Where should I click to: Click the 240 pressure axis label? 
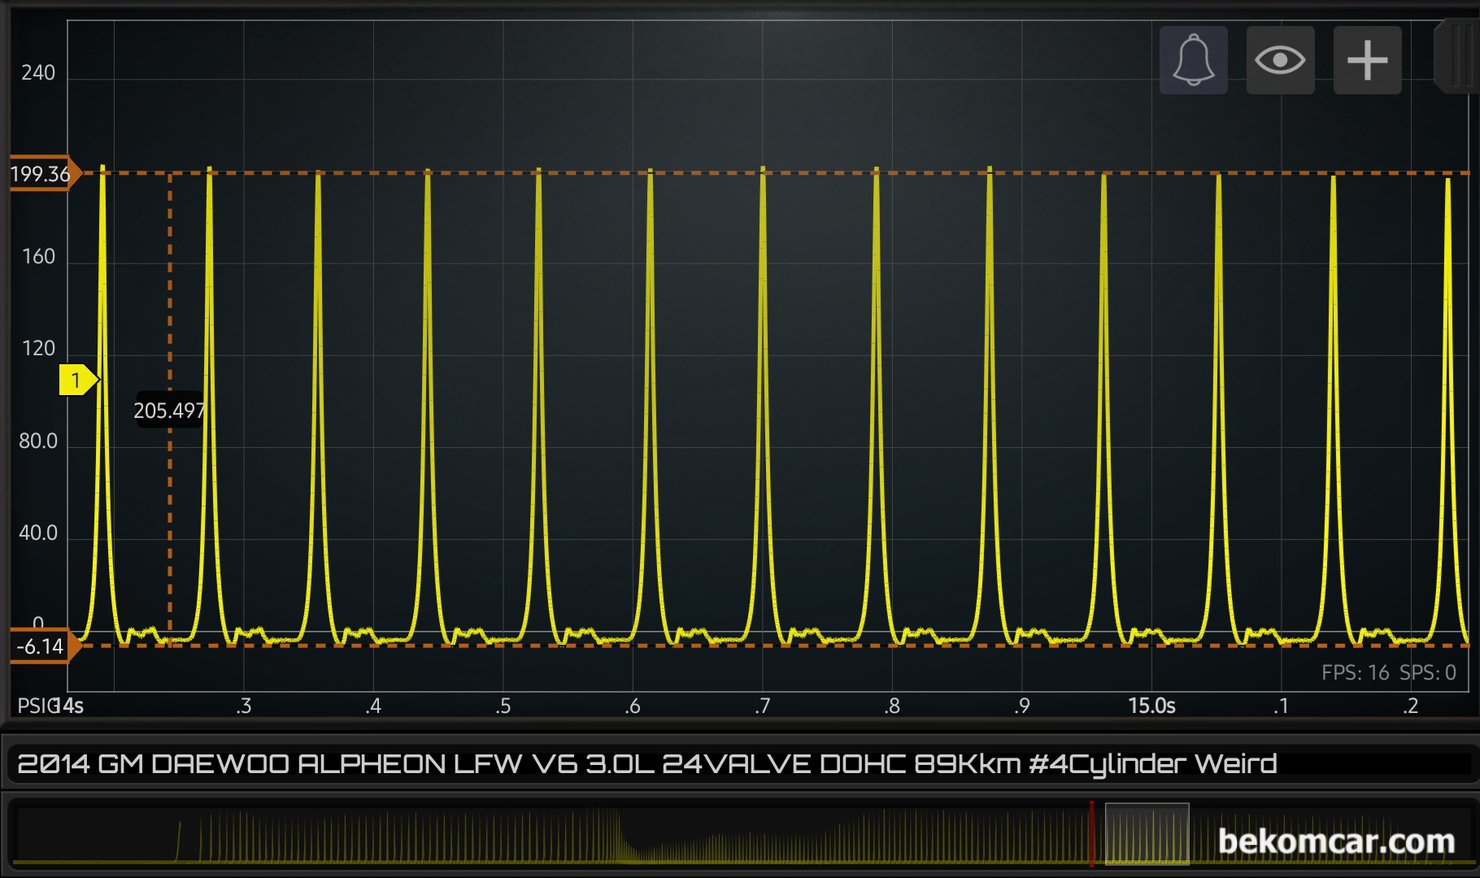pyautogui.click(x=38, y=73)
